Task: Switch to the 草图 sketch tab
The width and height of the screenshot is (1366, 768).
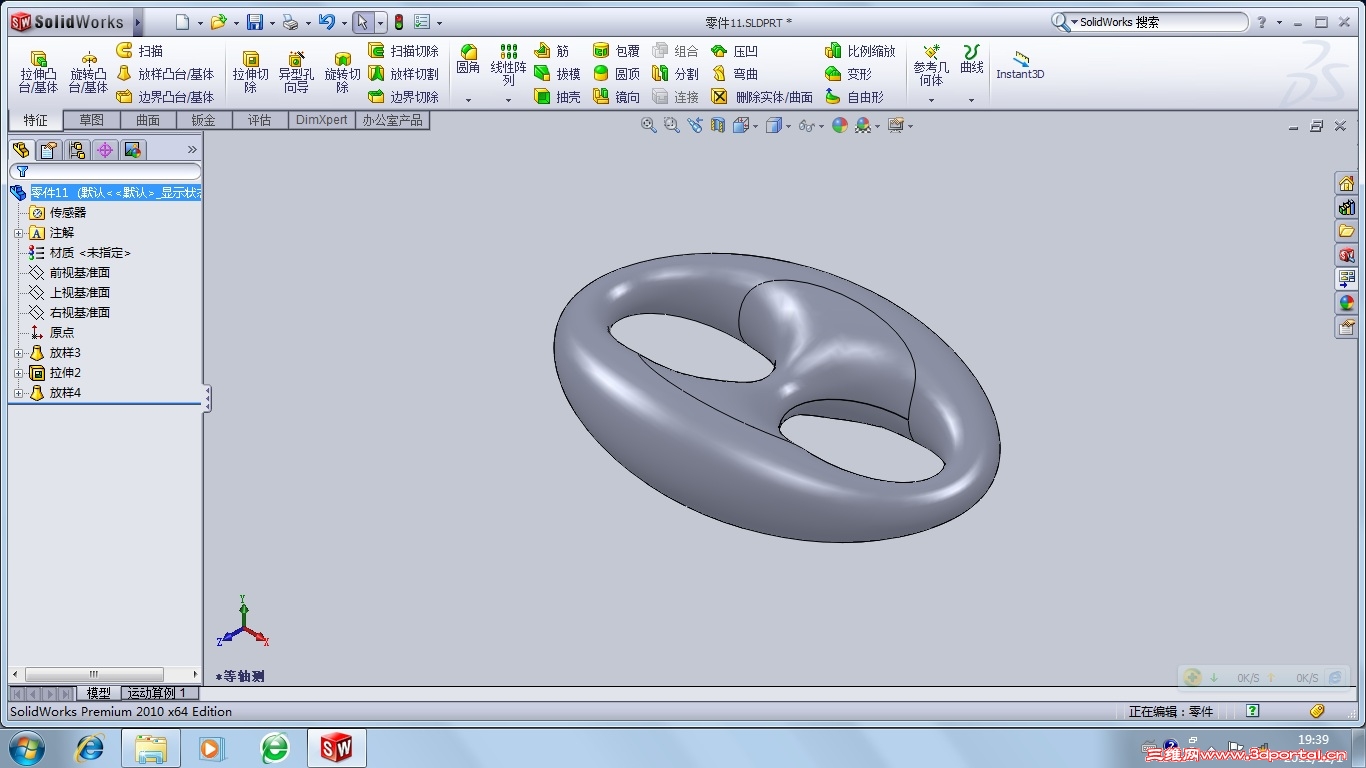Action: [91, 120]
